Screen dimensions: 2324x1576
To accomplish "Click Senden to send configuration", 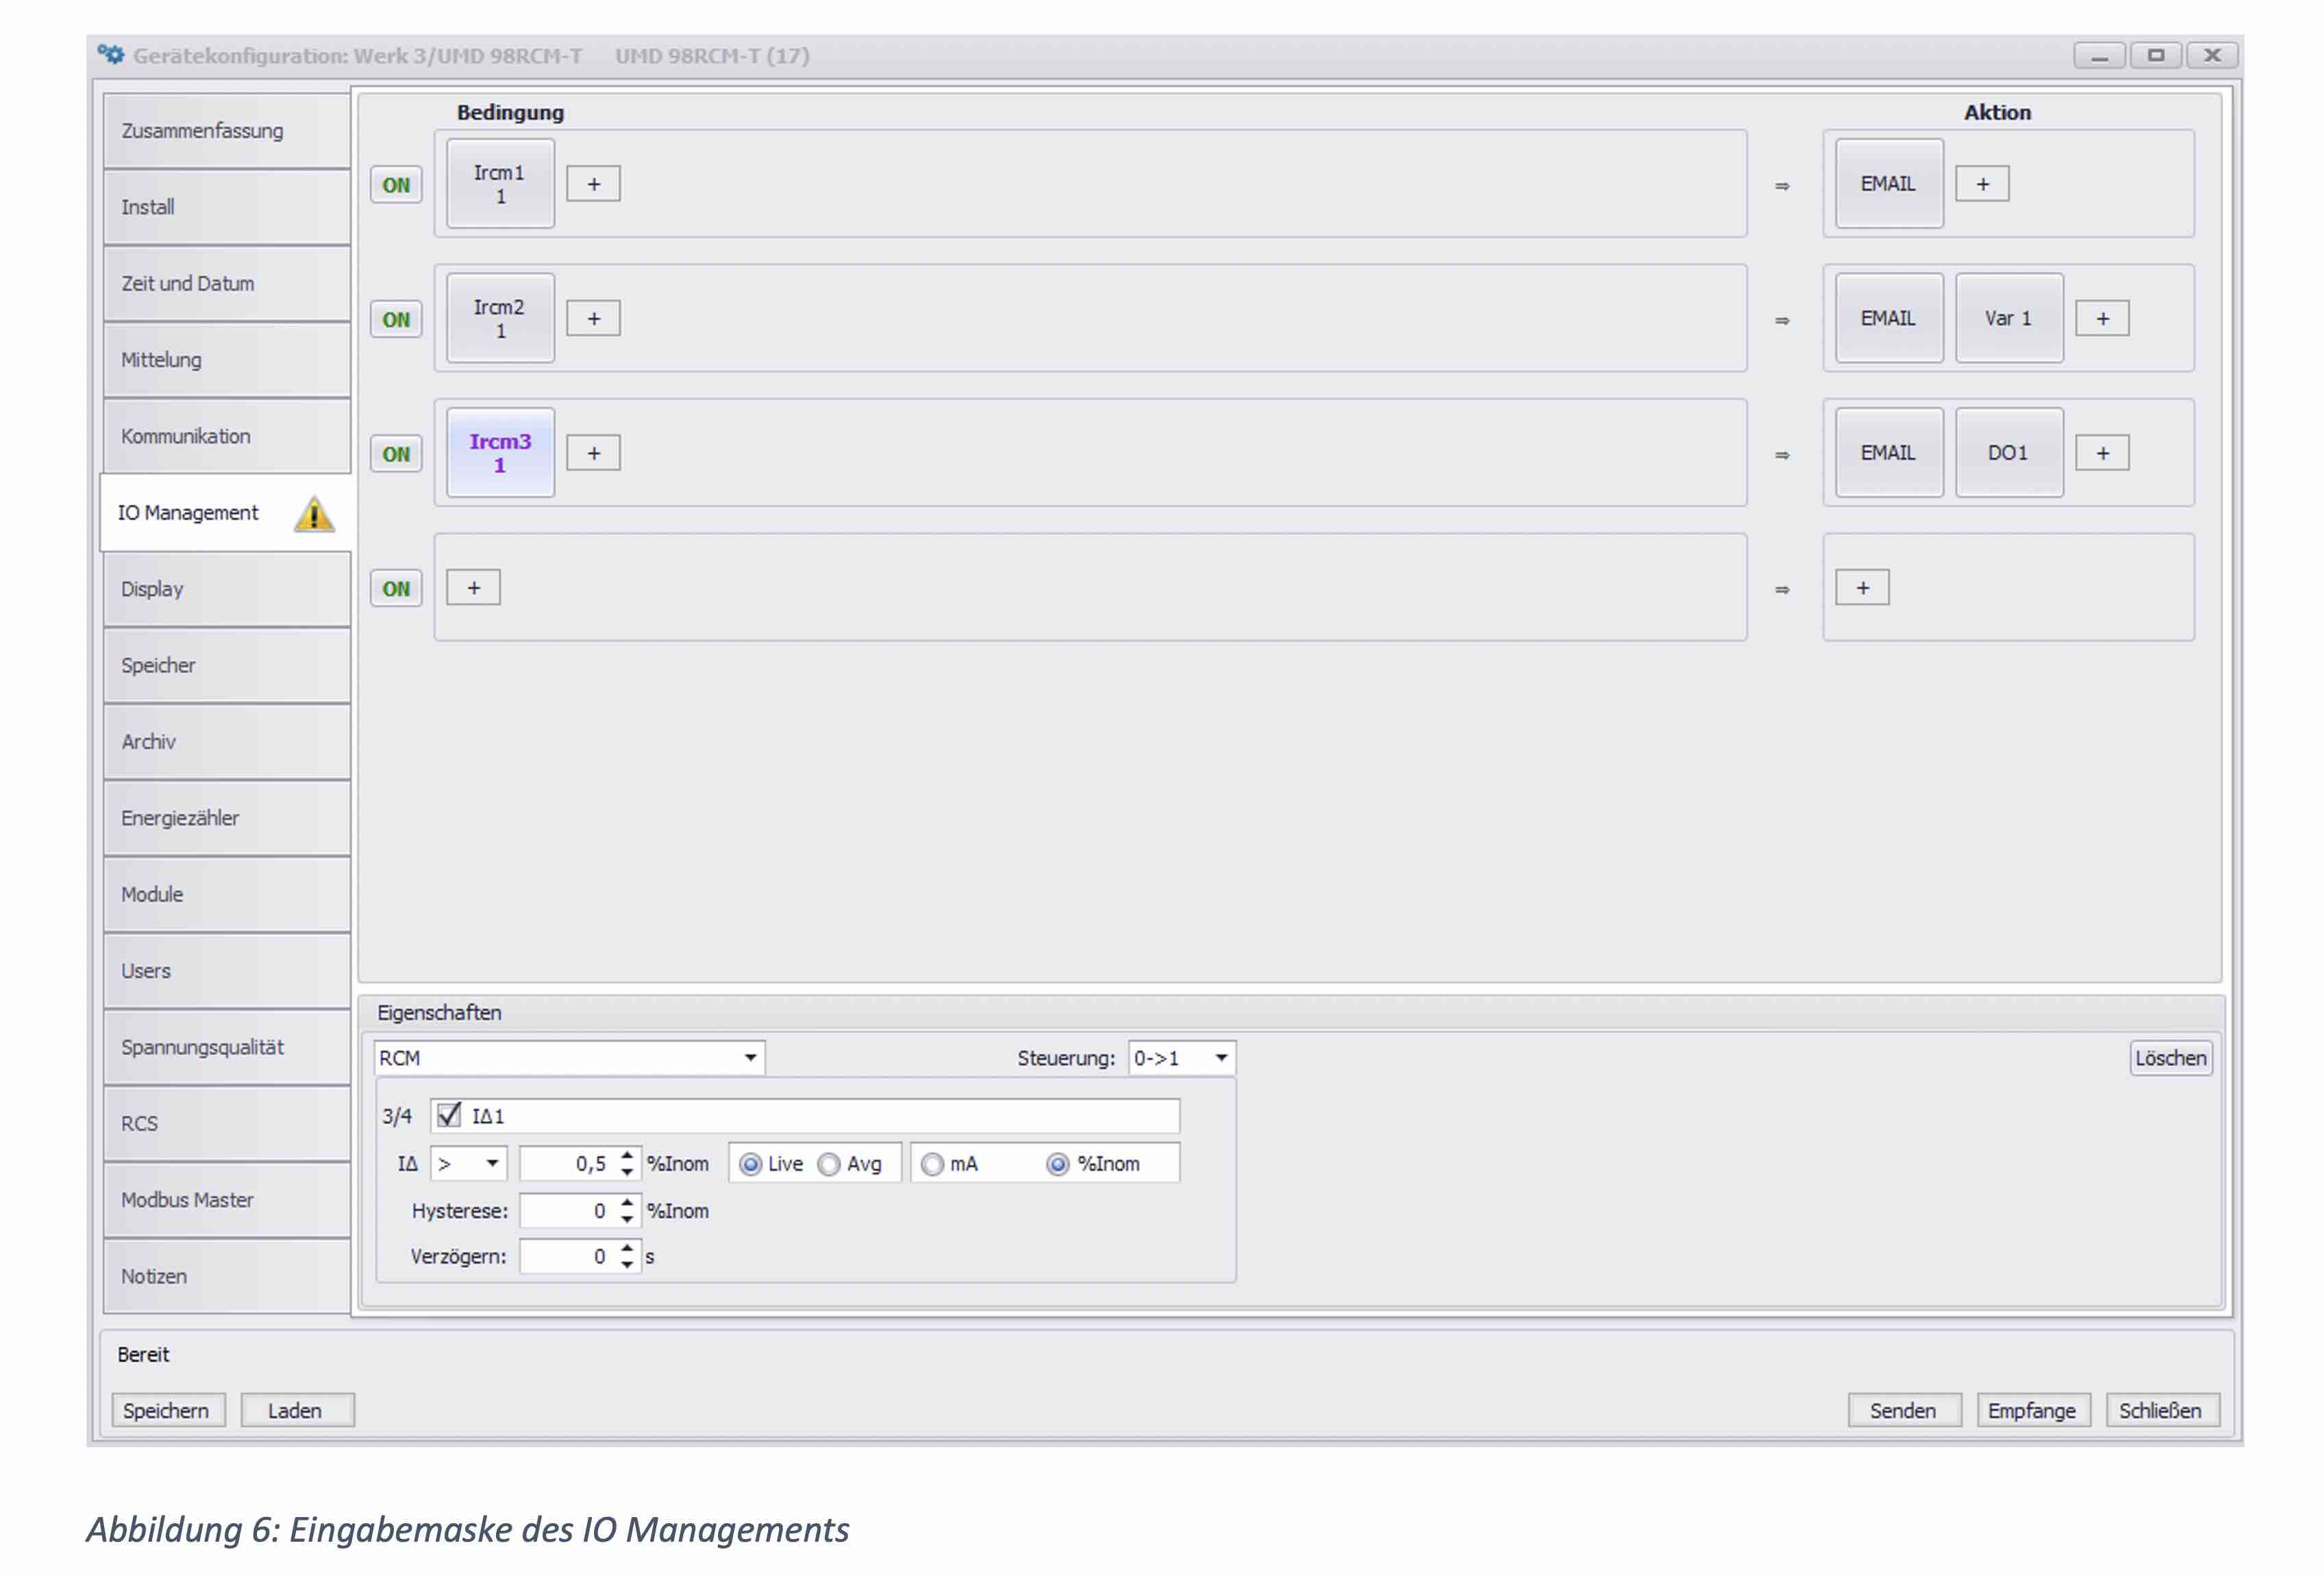I will coord(1904,1410).
